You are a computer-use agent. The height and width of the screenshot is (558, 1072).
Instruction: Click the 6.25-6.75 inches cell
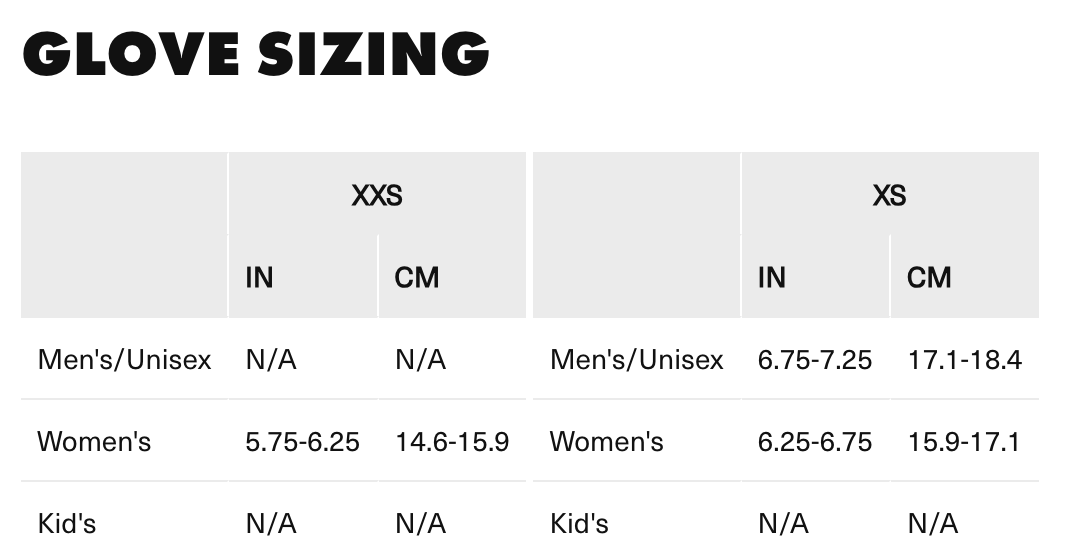(x=815, y=442)
